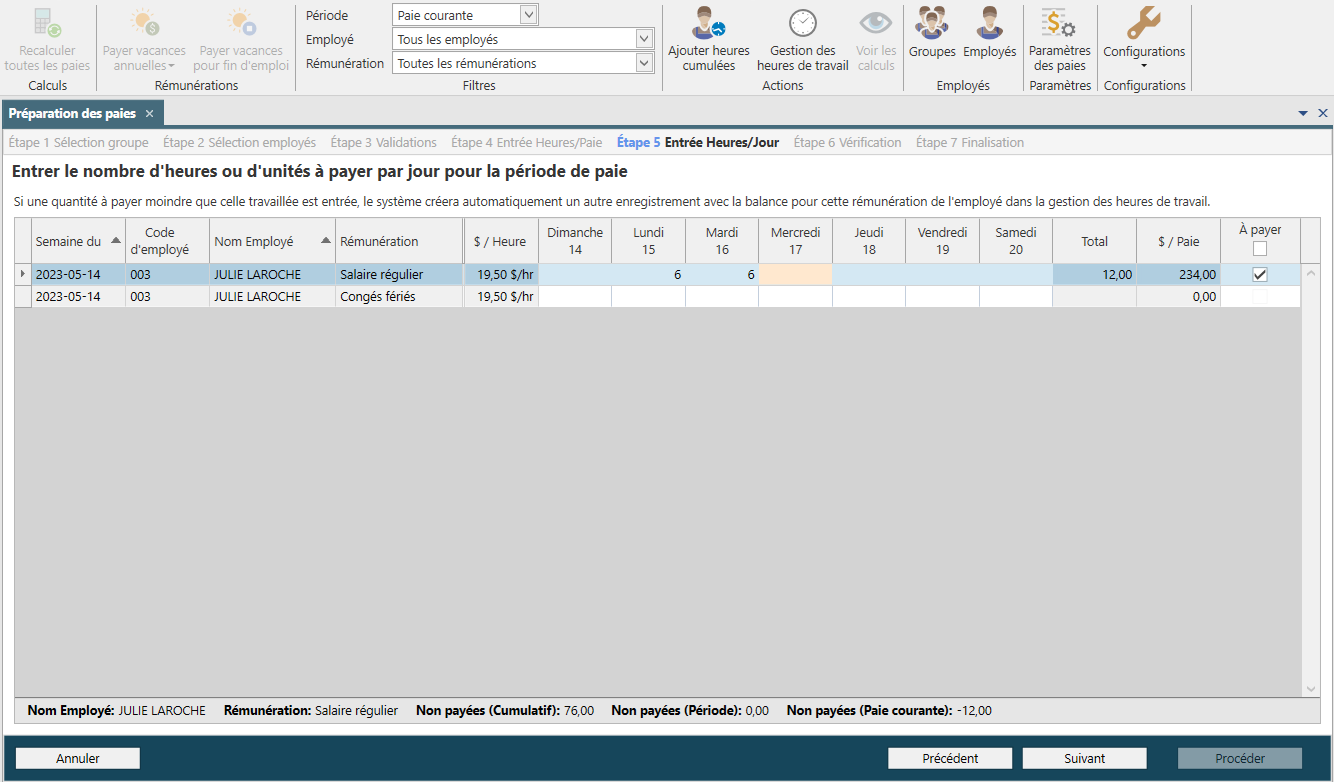Viewport: 1334px width, 782px height.
Task: Select Étape 2 Sélection employés
Action: [239, 143]
